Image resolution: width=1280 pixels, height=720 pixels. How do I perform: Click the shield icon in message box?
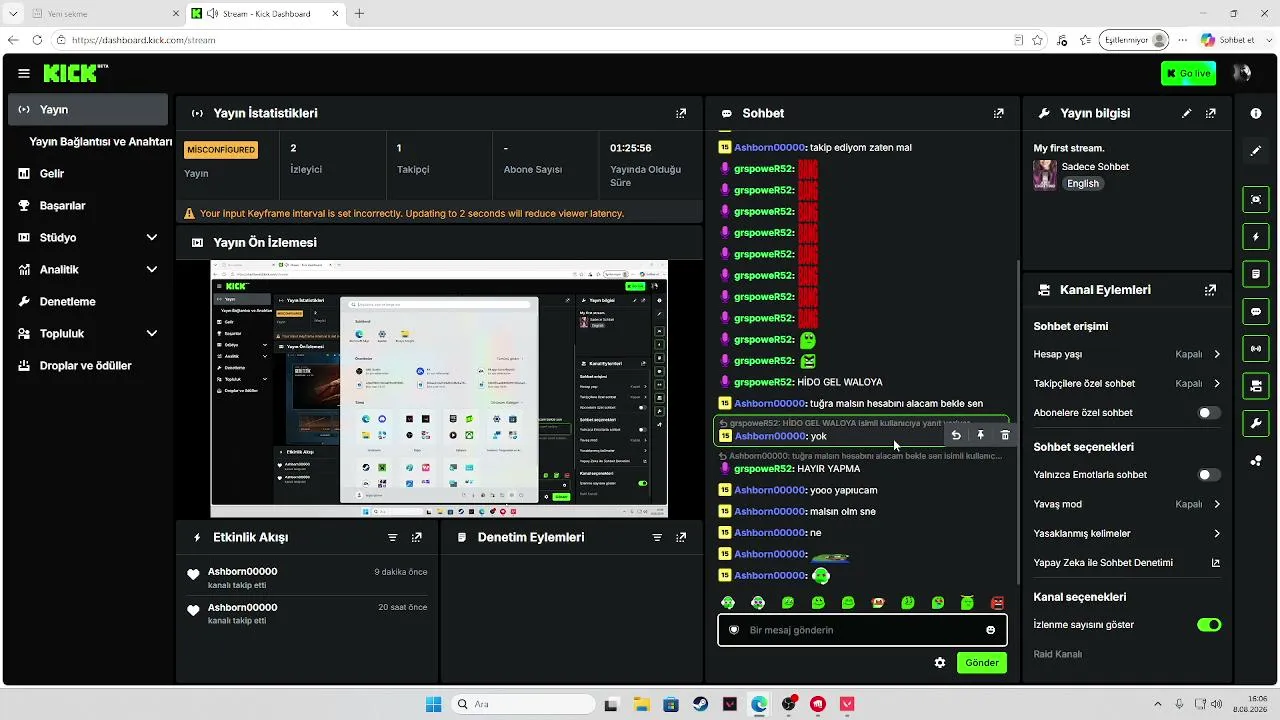tap(734, 630)
